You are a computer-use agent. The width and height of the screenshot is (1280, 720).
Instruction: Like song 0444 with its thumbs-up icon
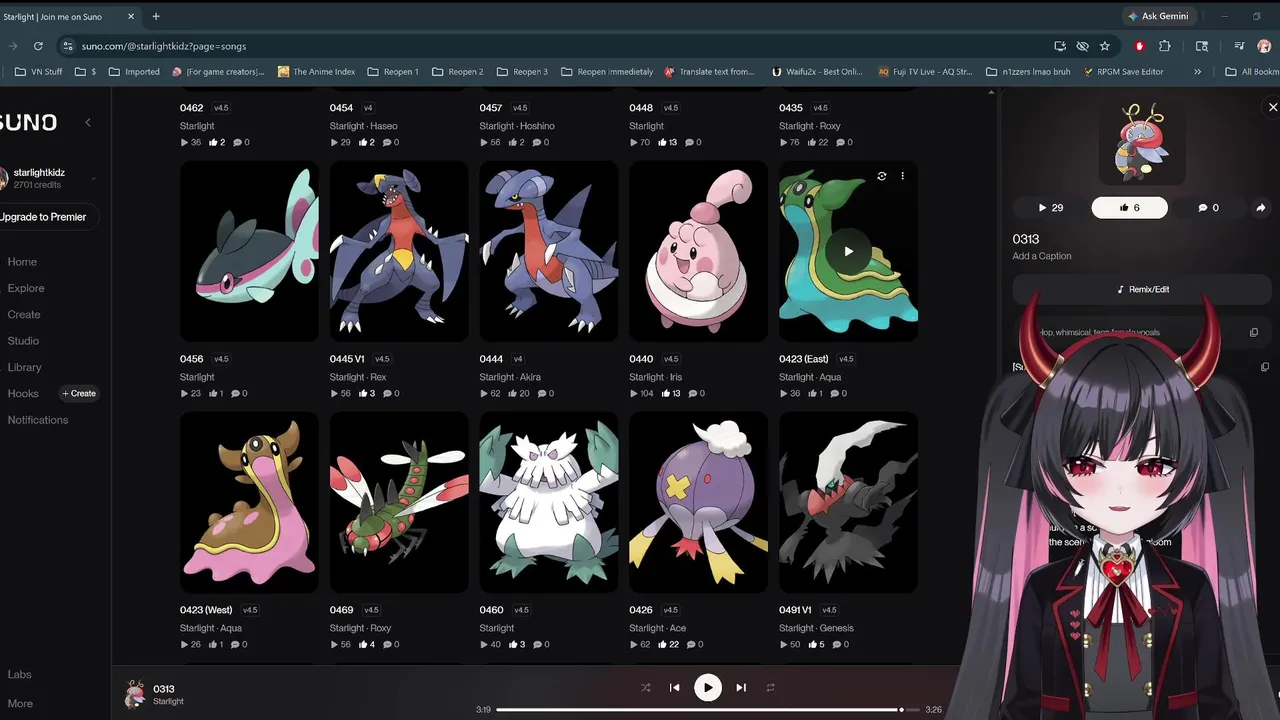pos(512,394)
